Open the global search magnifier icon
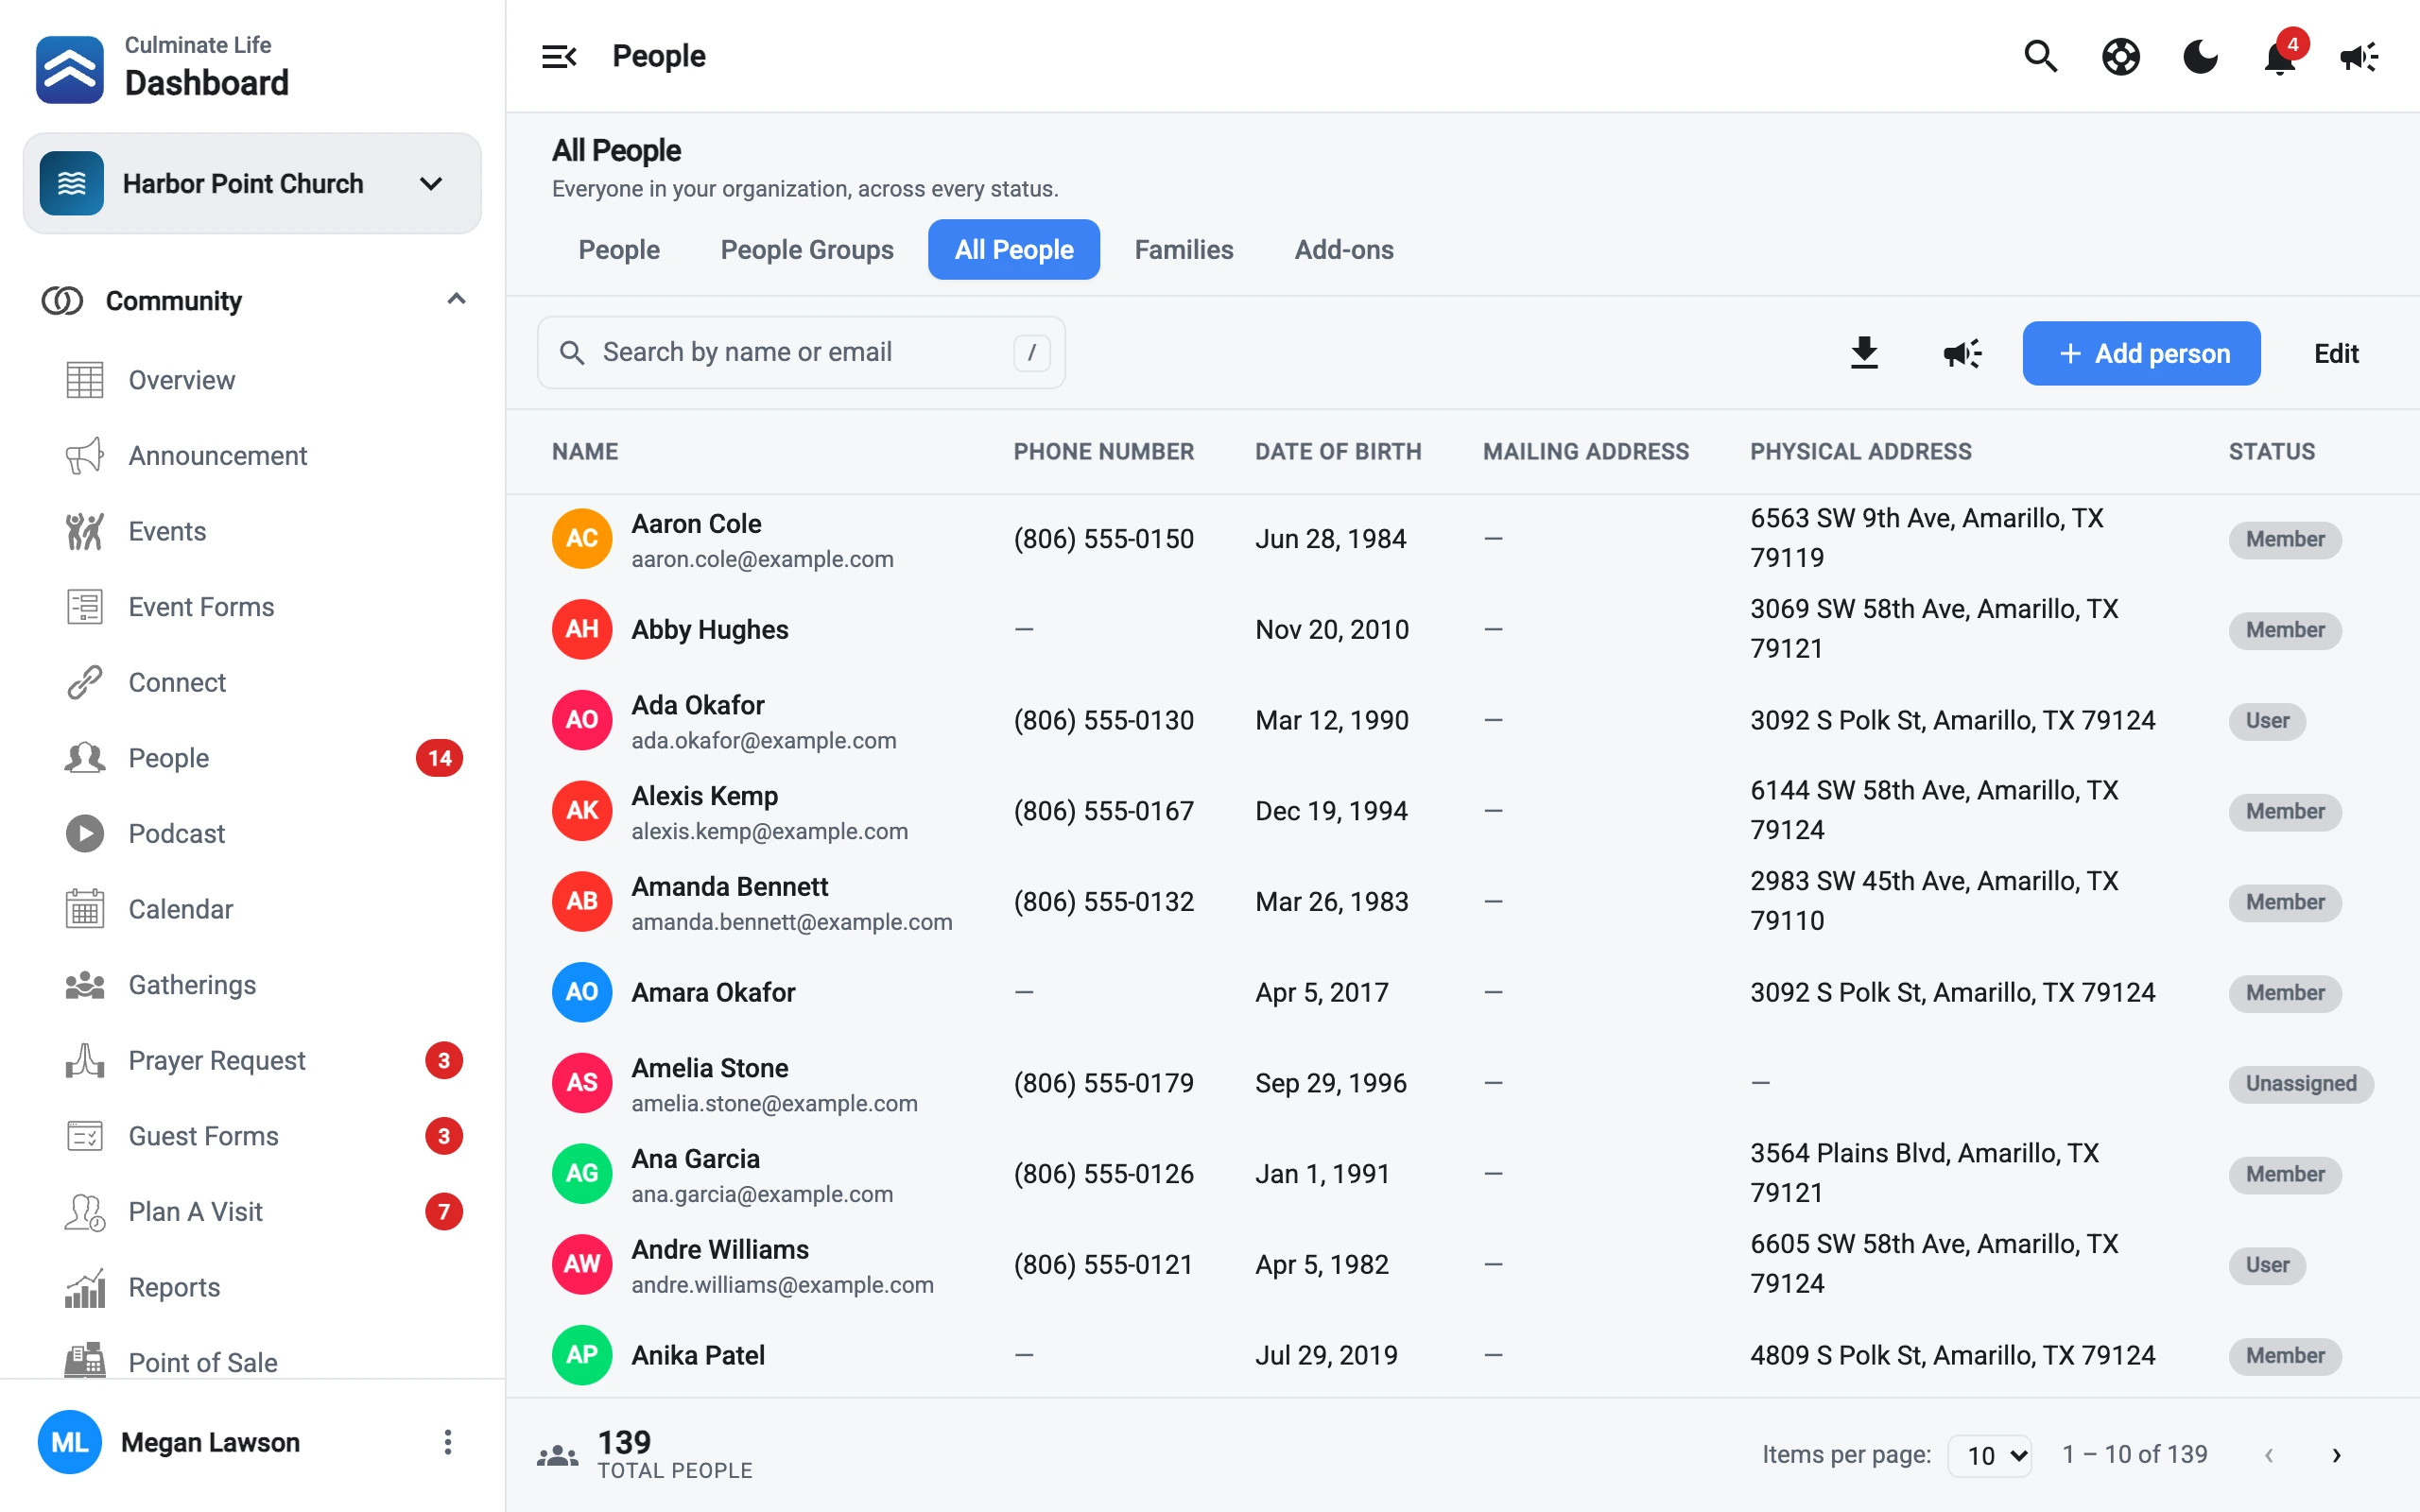 (2040, 57)
